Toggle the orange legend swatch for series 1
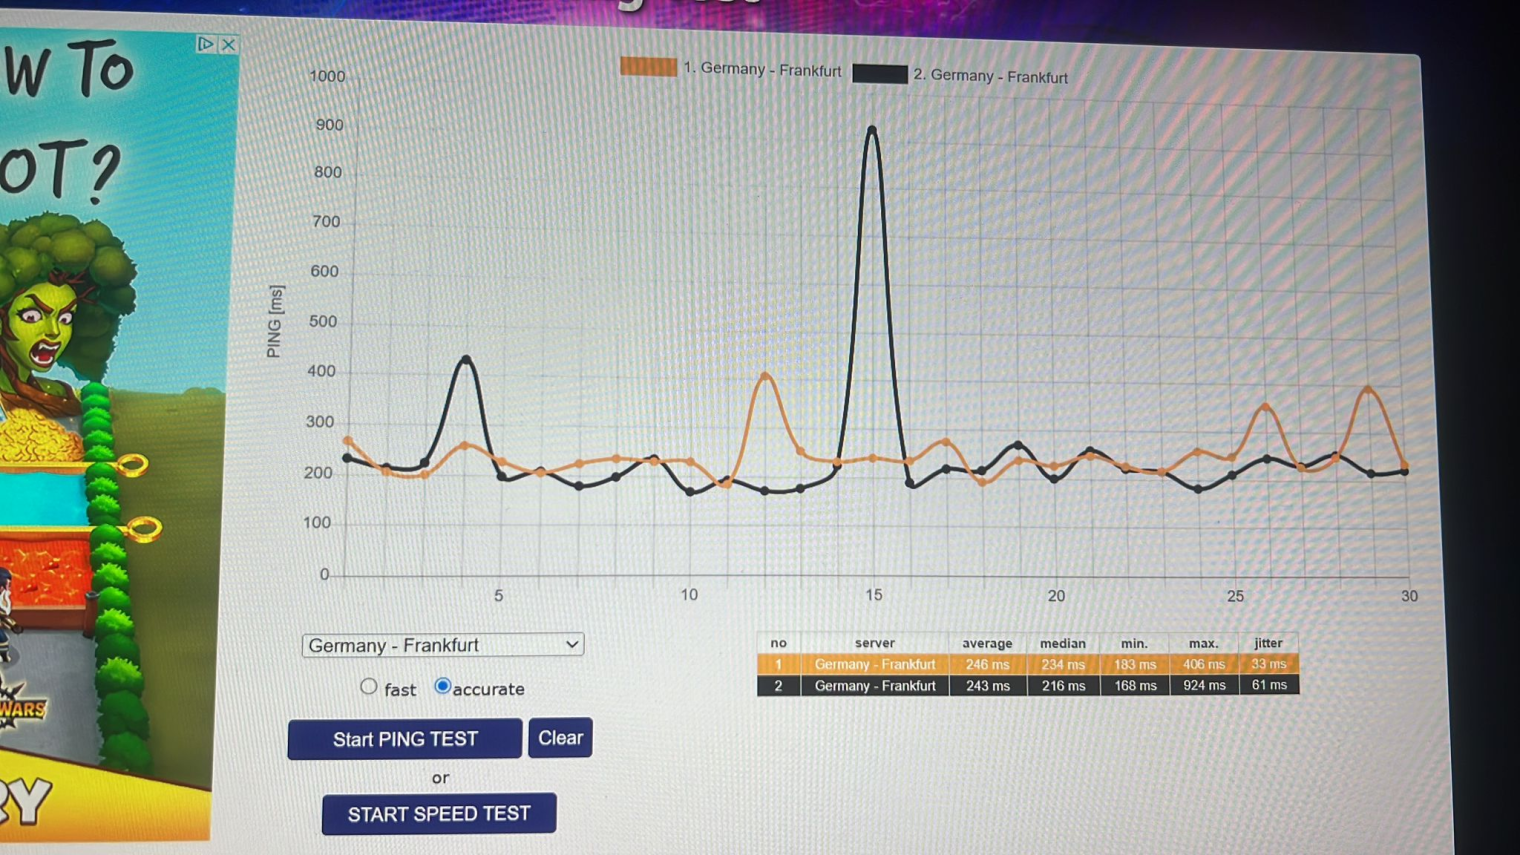1520x855 pixels. 648,67
